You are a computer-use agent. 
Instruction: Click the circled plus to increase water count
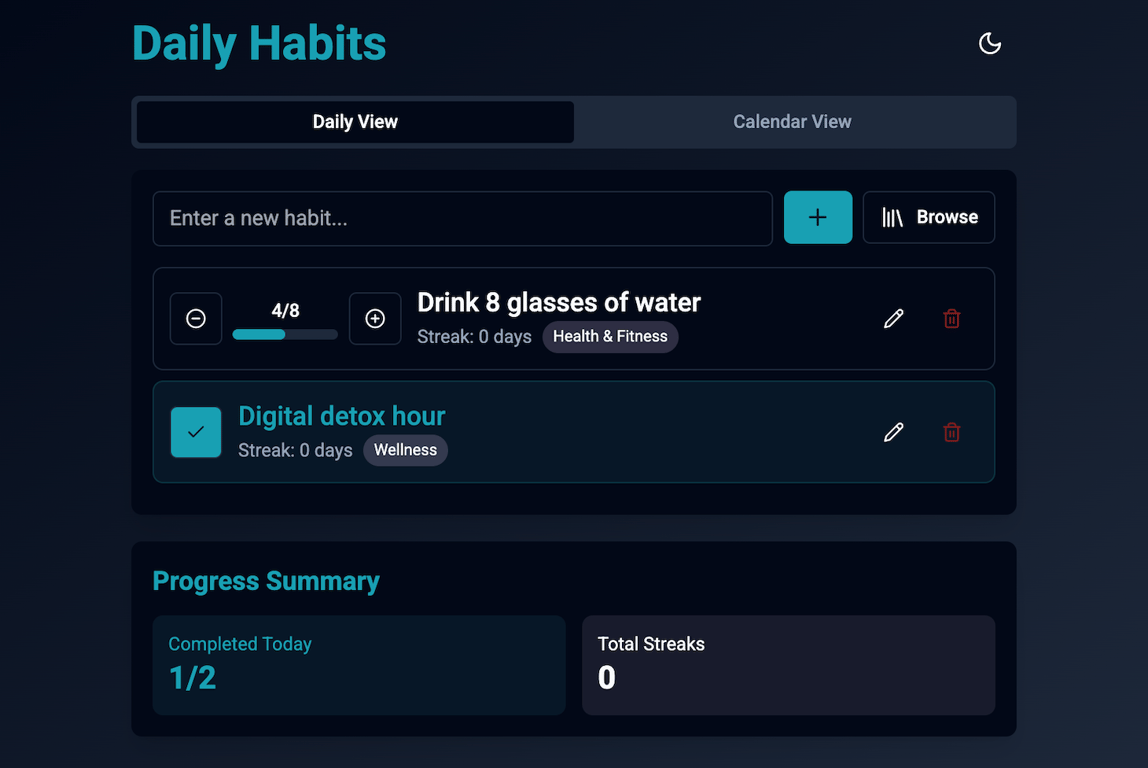tap(375, 318)
